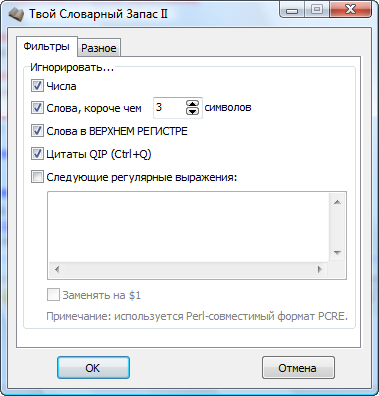This screenshot has height=396, width=379.
Task: Close the Твой Словарный Запас II window
Action: [351, 10]
